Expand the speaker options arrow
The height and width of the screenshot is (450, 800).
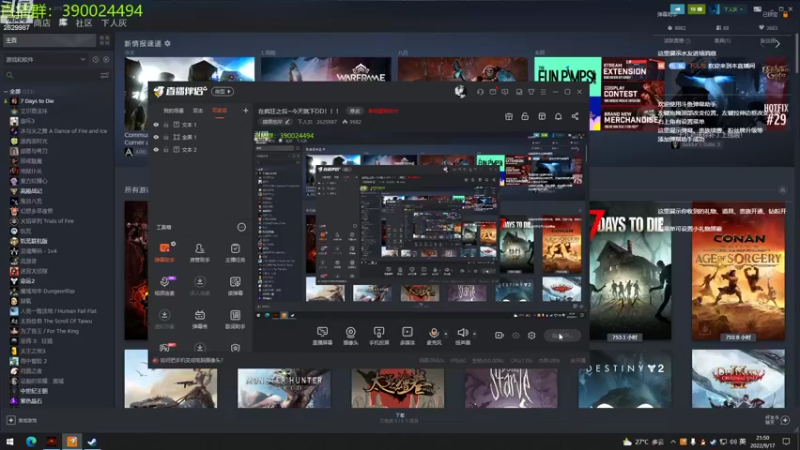click(474, 334)
